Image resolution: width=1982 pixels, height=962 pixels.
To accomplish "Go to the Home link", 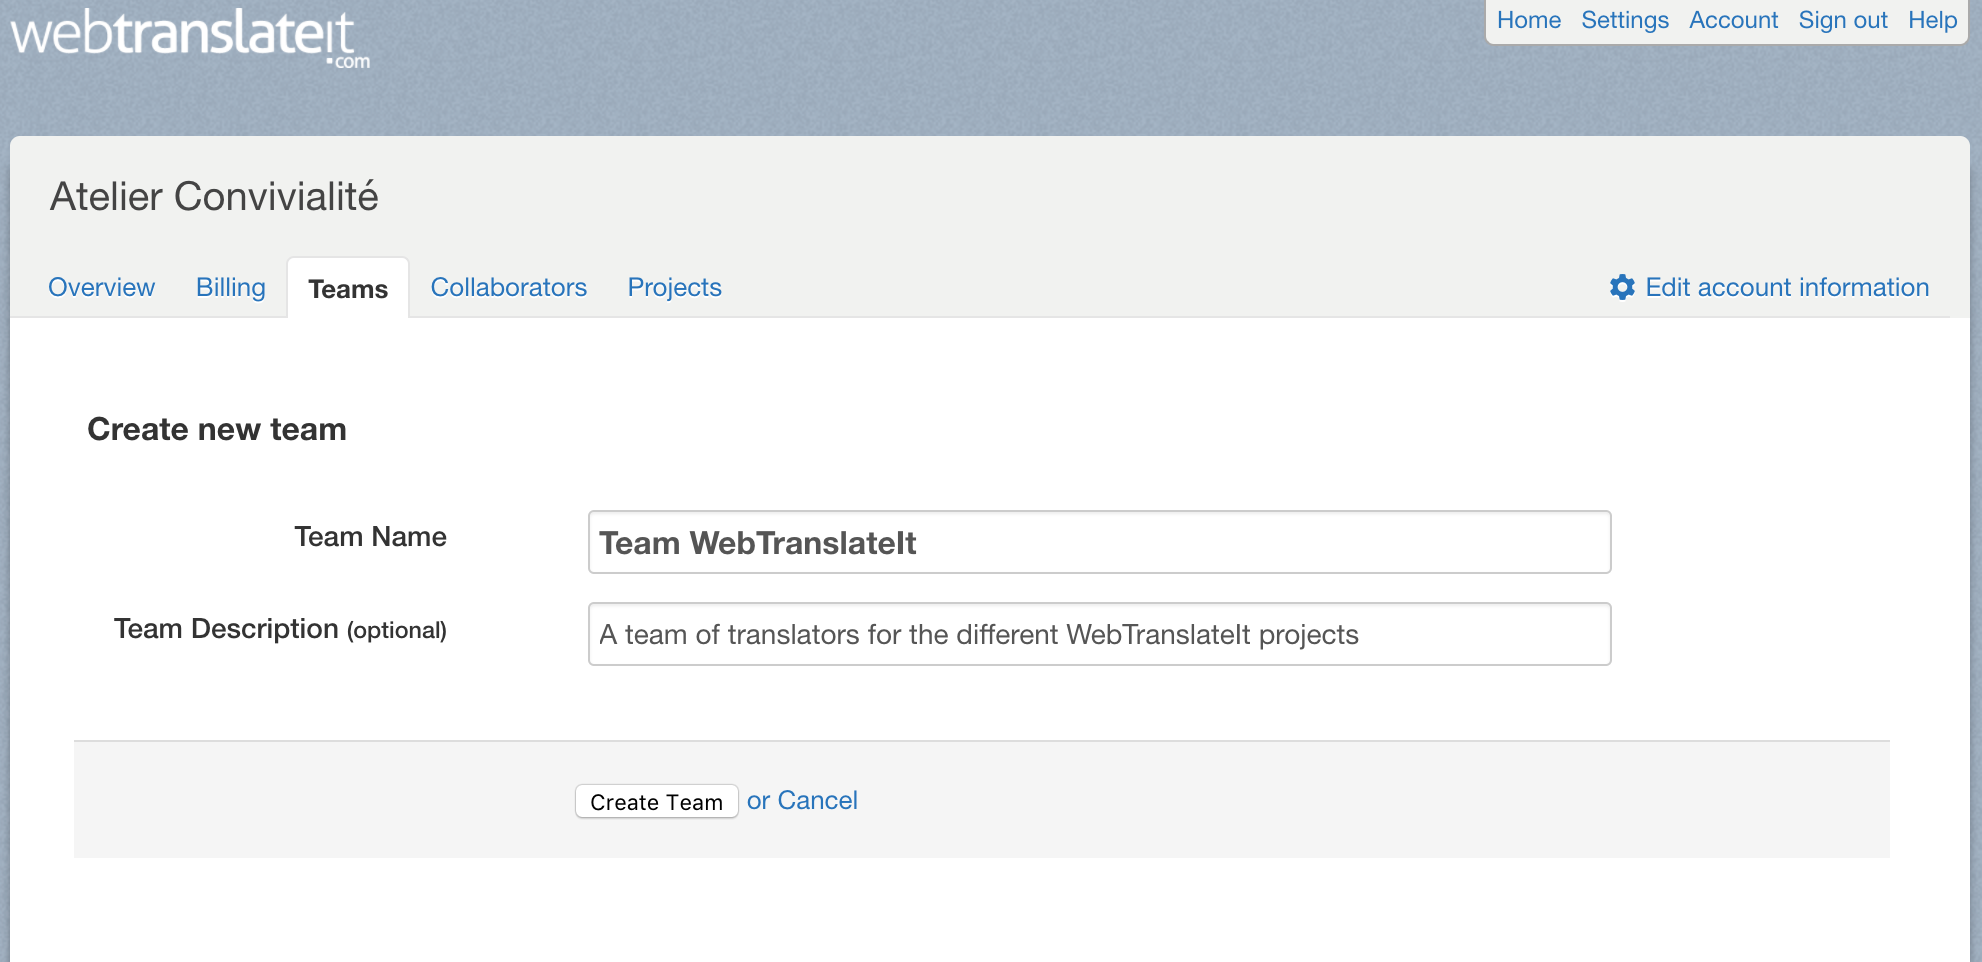I will coord(1528,20).
